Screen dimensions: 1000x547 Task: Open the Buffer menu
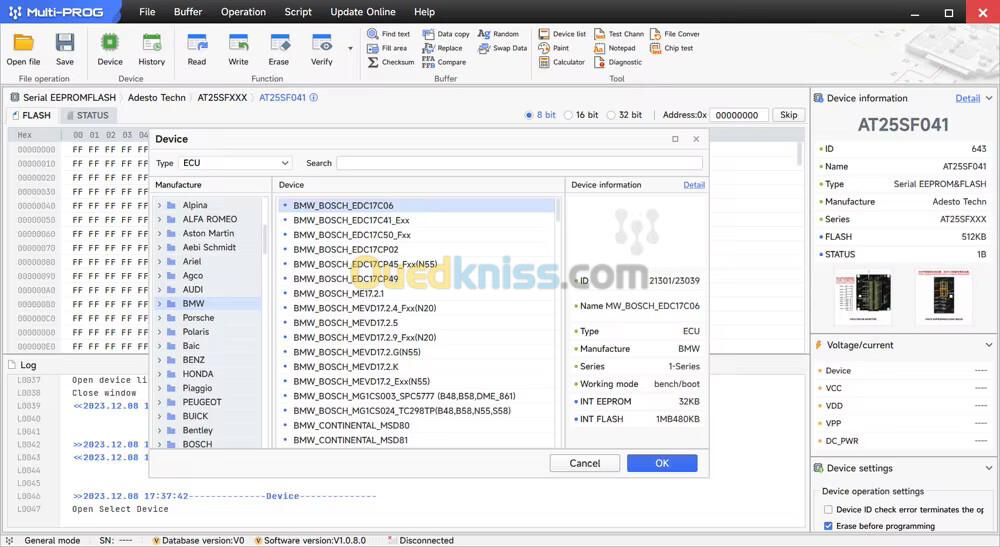click(187, 12)
